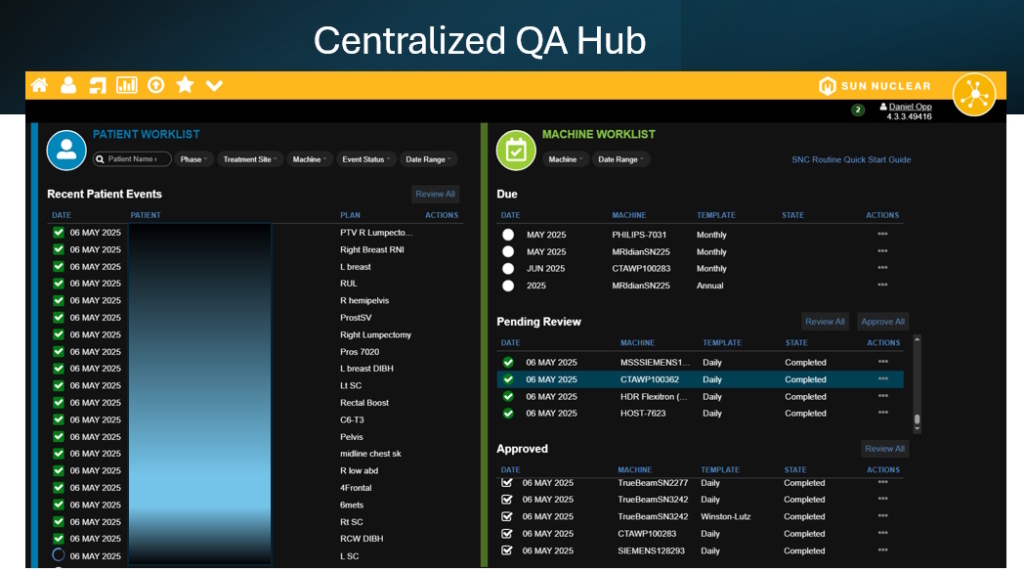1024x572 pixels.
Task: Select radio button for PHILIPS-7031 monthly due
Action: pyautogui.click(x=508, y=235)
